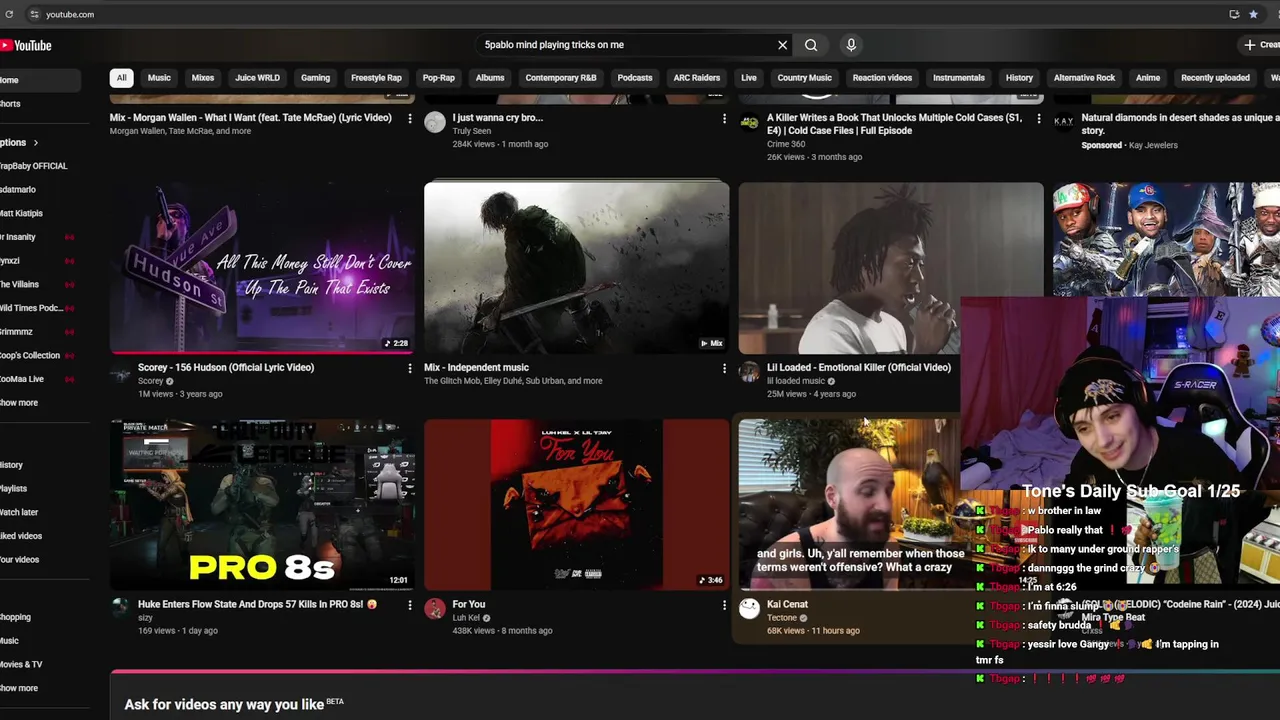Select the Music filter chip
Viewport: 1280px width, 720px height.
(159, 78)
